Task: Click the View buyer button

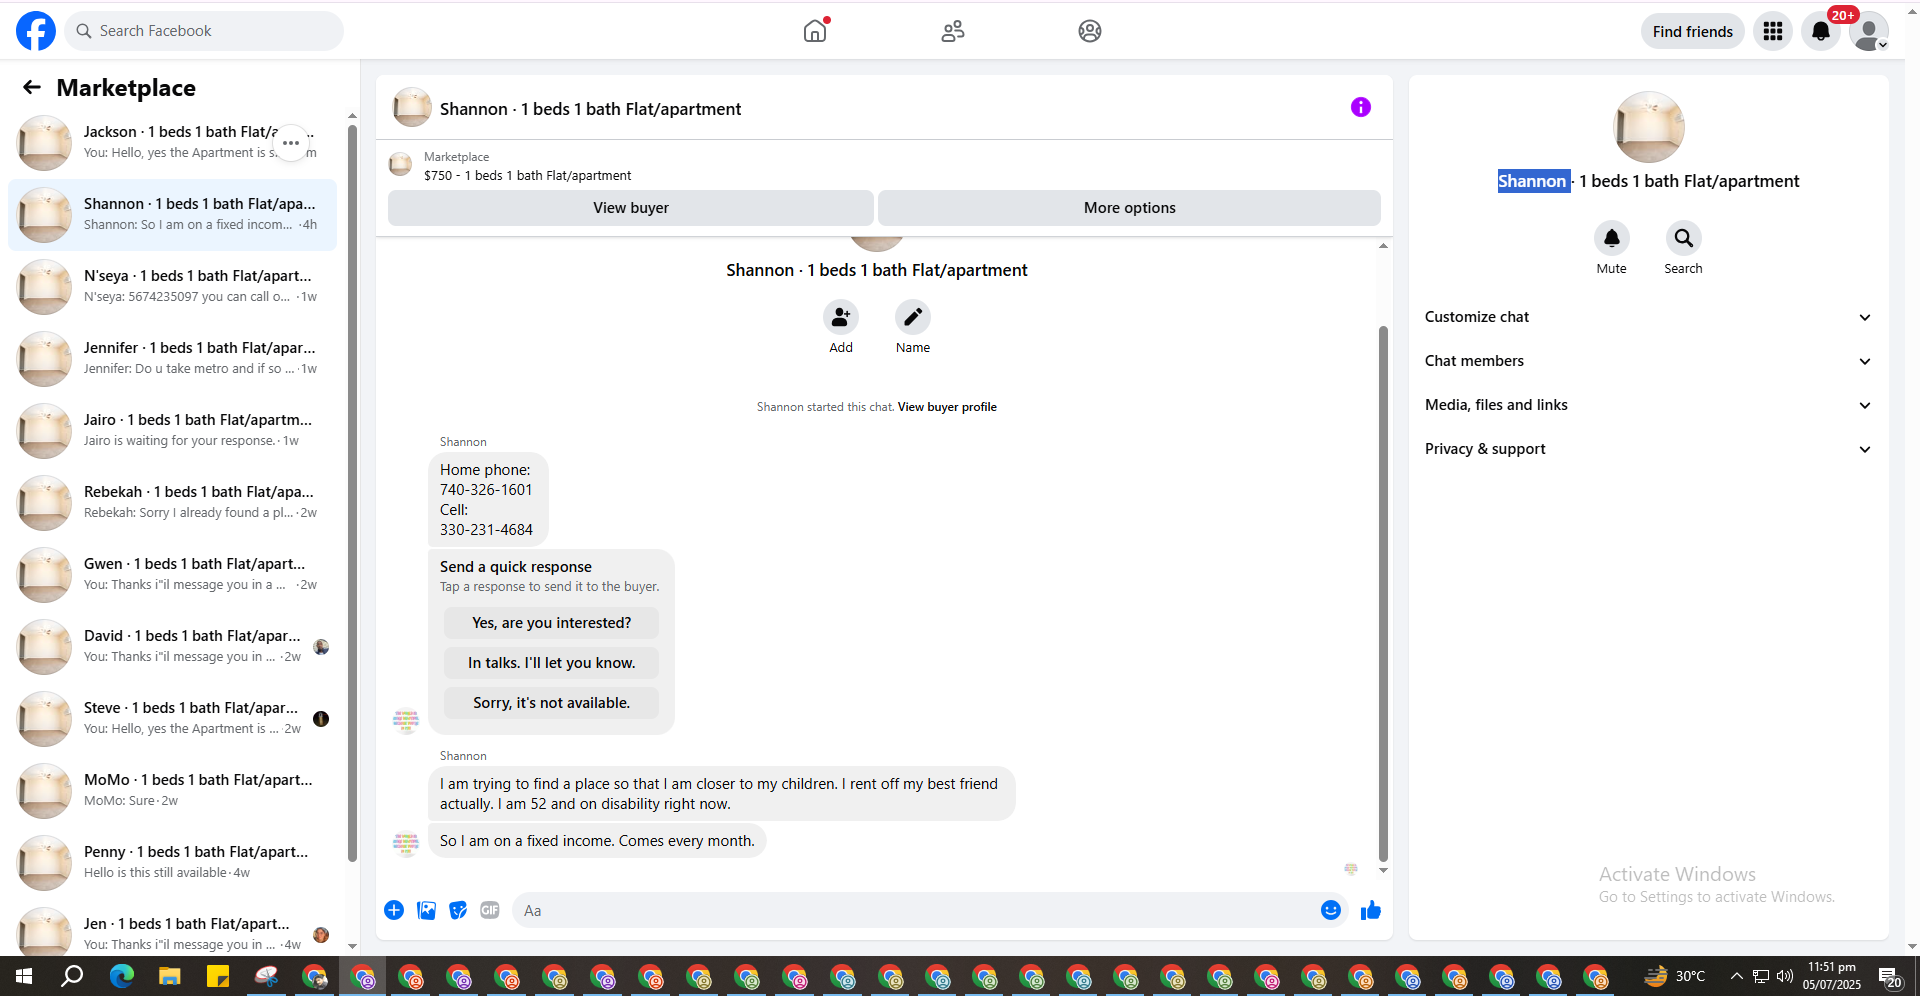Action: pyautogui.click(x=631, y=208)
